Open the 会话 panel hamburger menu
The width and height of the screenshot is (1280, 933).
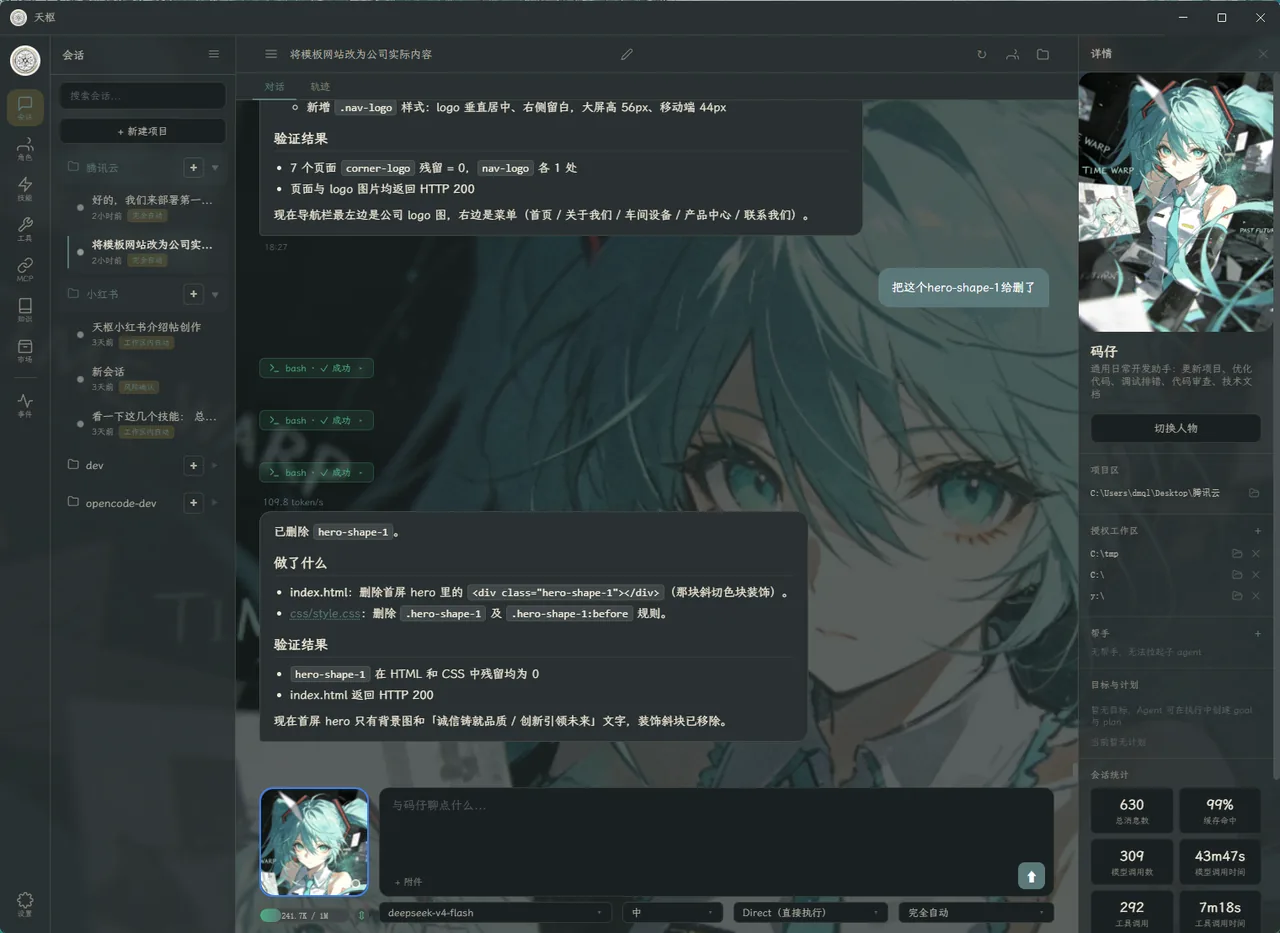click(213, 54)
